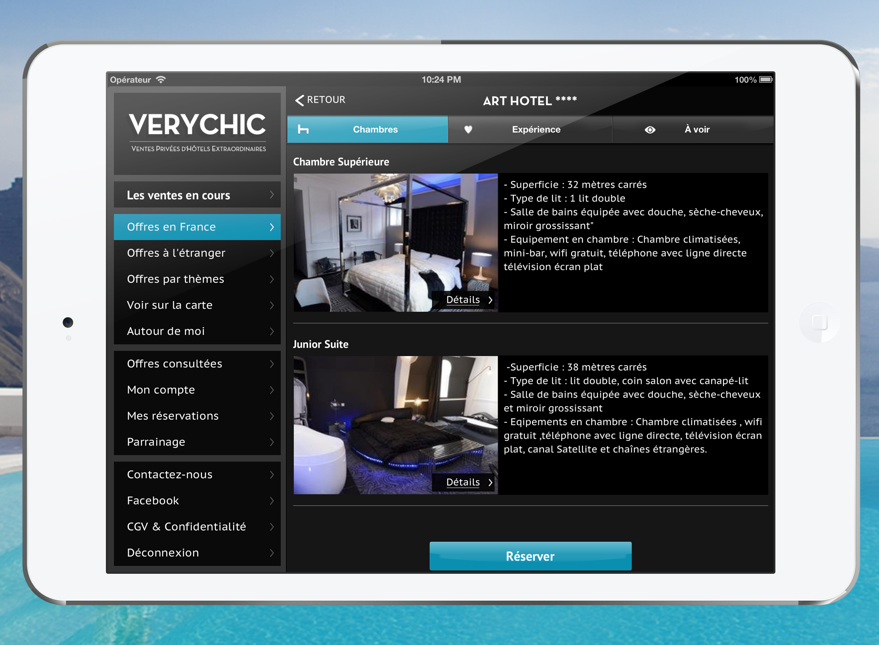Open Voir sur la carte
This screenshot has width=879, height=645.
[x=197, y=305]
